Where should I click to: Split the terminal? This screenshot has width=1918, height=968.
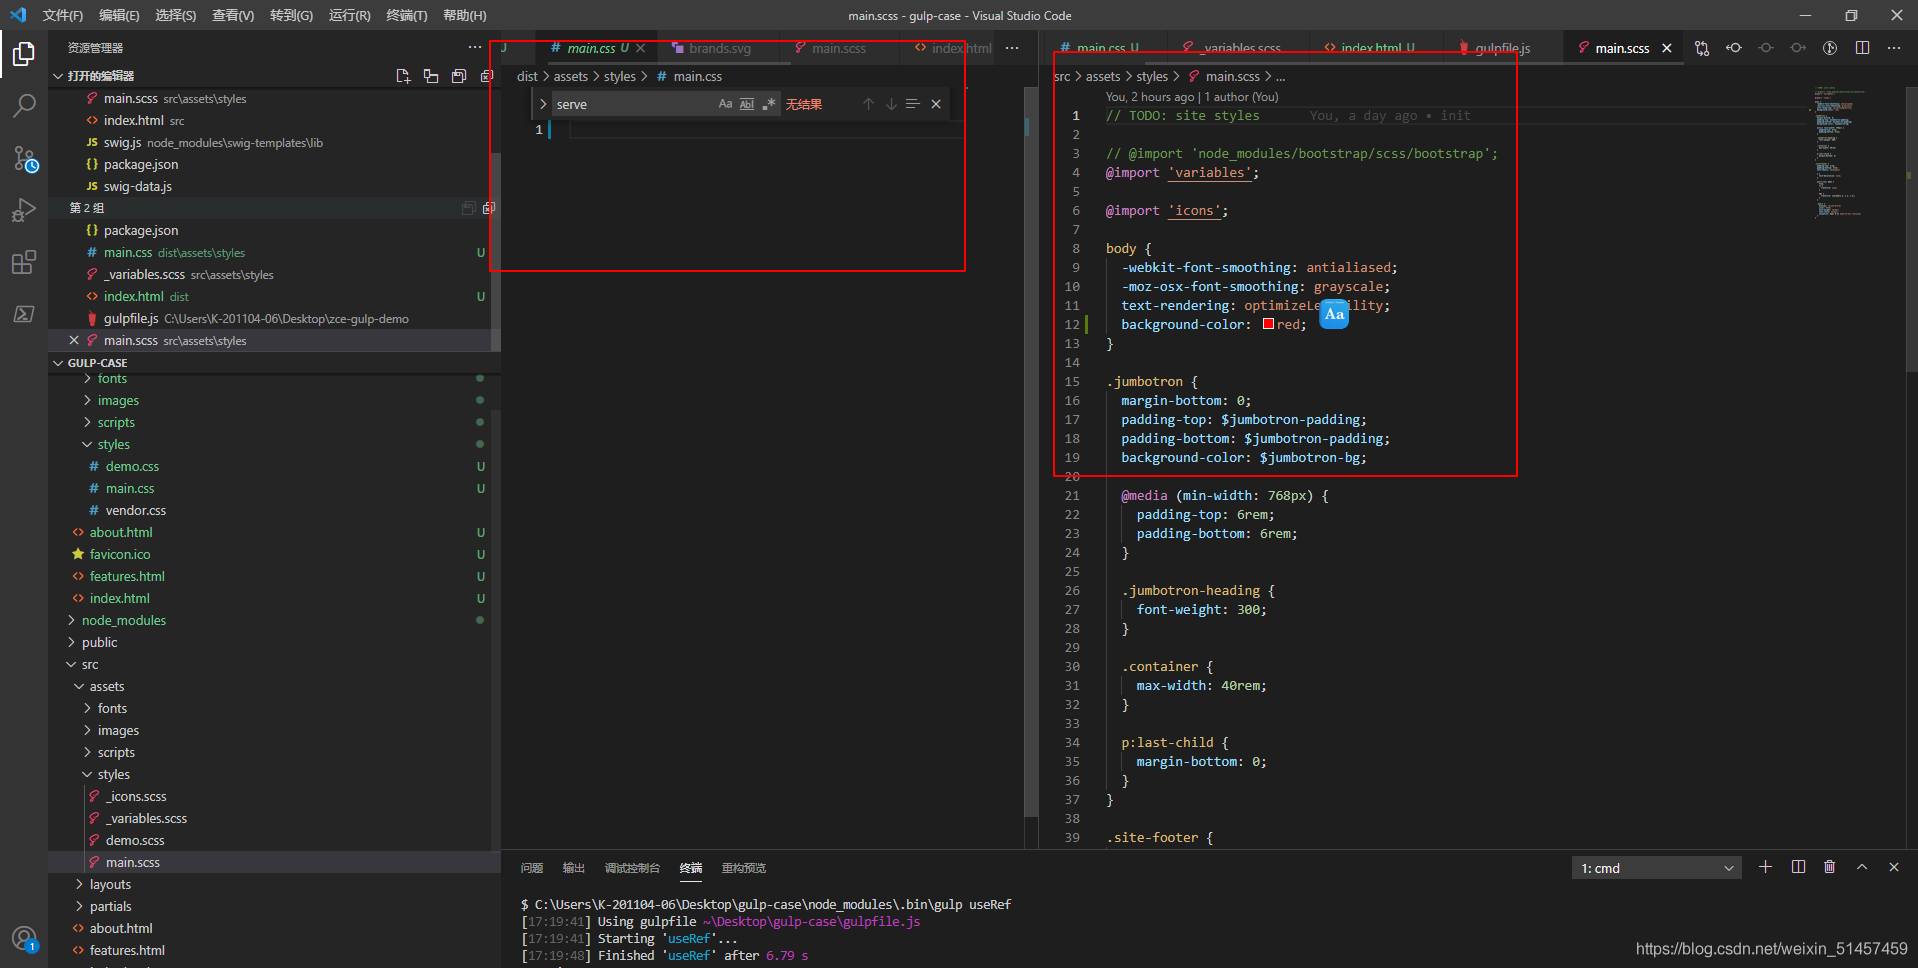pos(1798,867)
